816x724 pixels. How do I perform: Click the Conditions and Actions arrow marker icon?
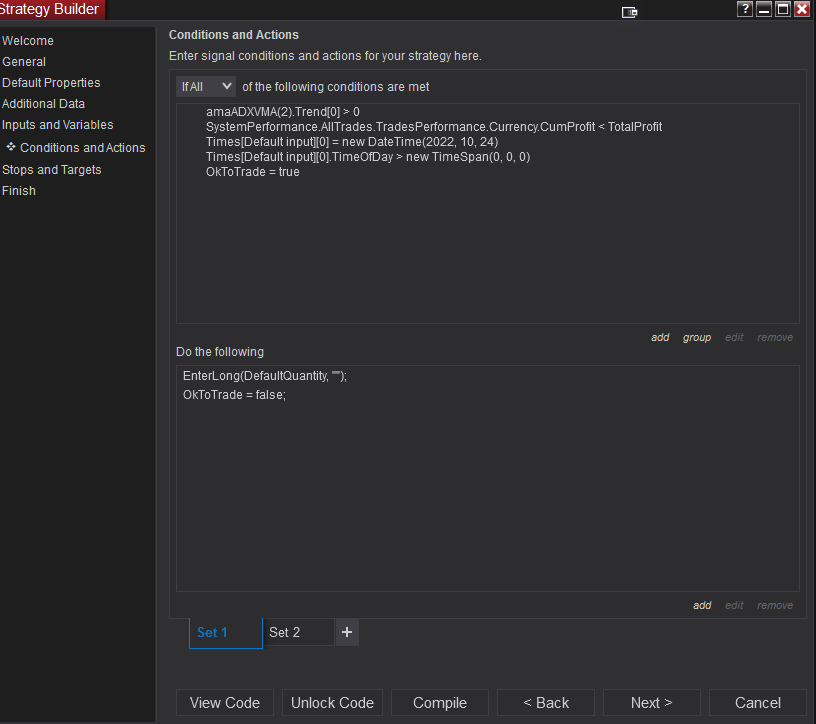(x=11, y=147)
